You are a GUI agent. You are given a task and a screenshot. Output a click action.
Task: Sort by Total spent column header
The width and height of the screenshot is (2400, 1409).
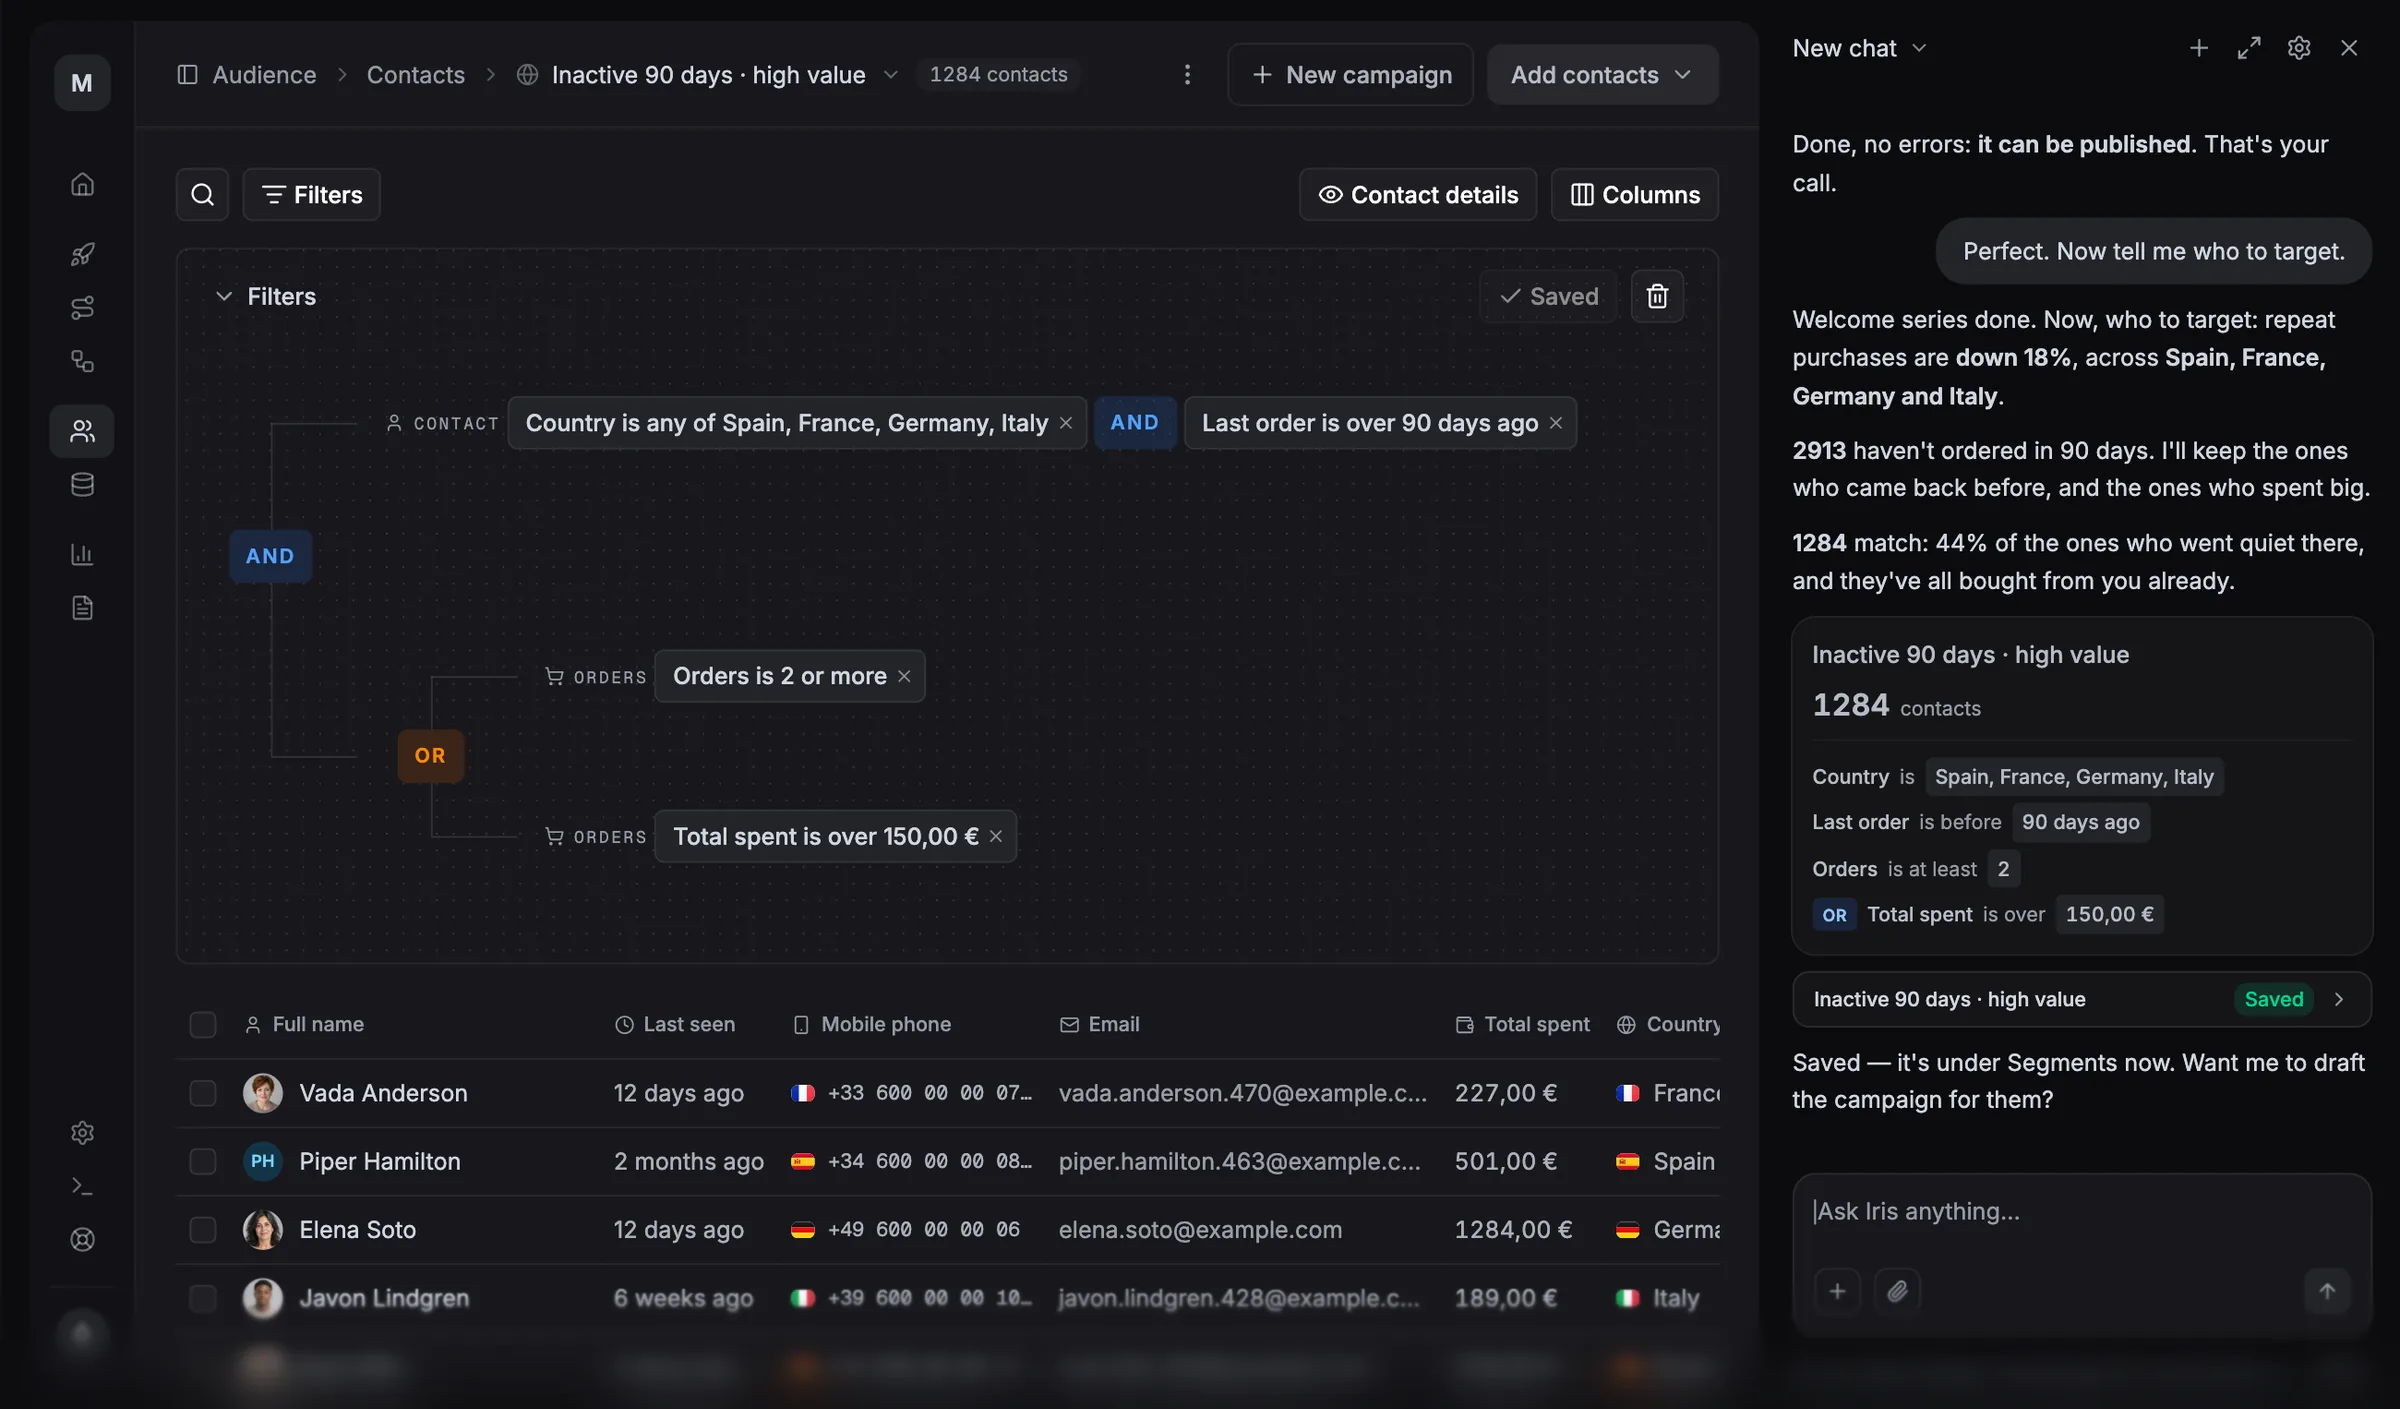(1522, 1024)
